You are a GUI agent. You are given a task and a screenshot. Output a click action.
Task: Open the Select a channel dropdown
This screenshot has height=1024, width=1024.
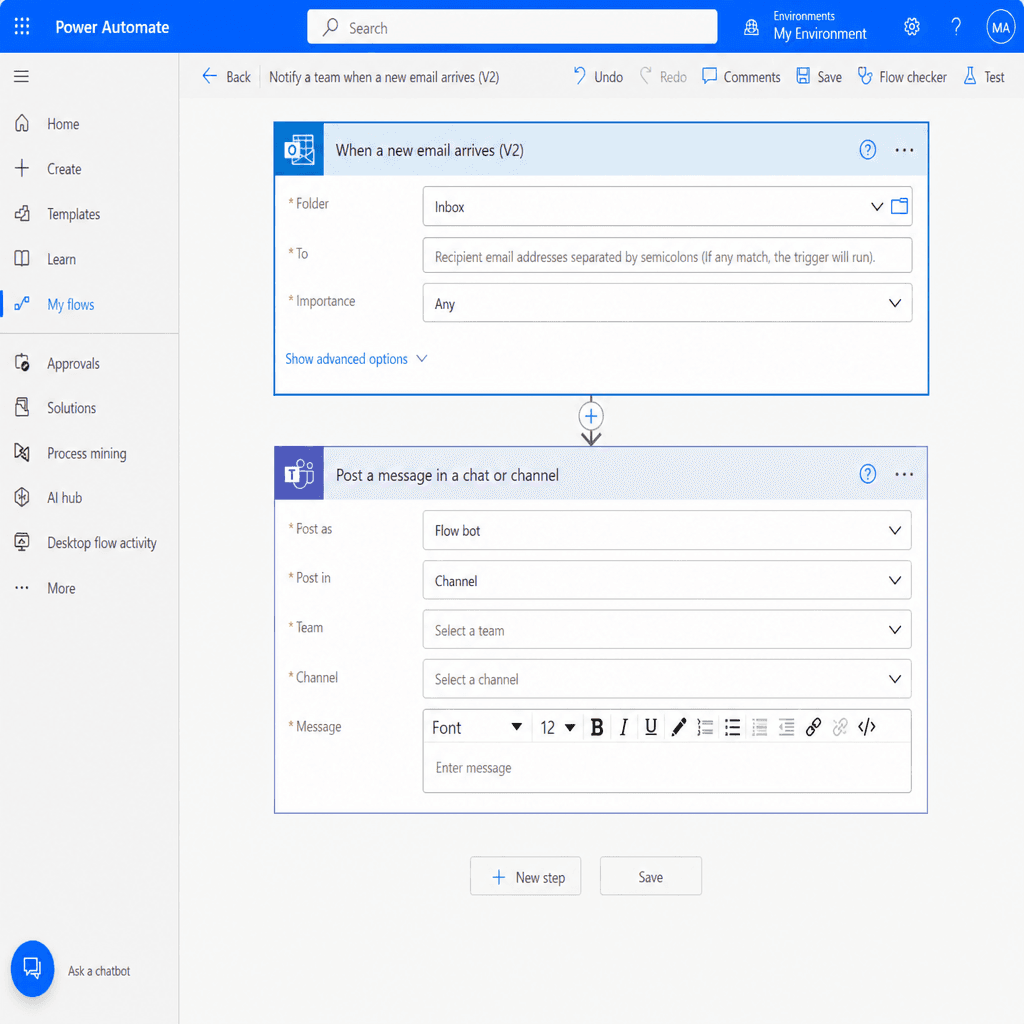(x=667, y=679)
